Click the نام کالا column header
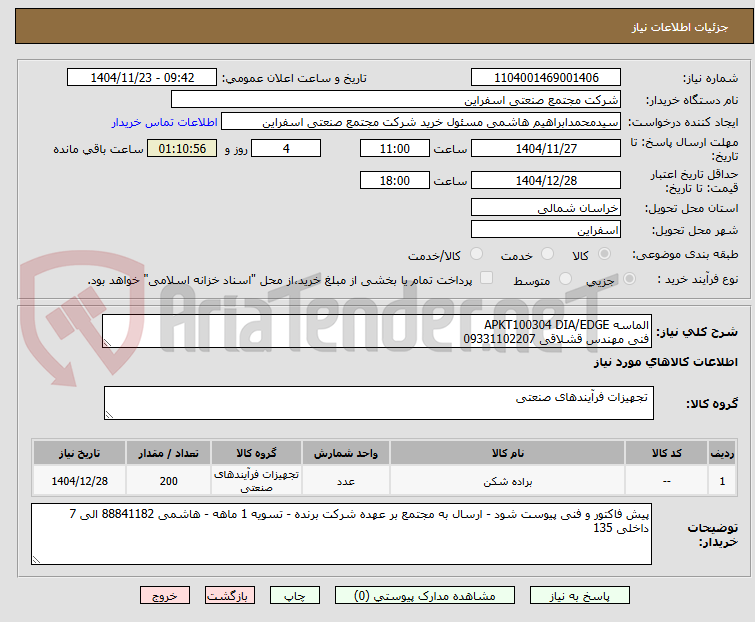755x622 pixels. click(508, 453)
